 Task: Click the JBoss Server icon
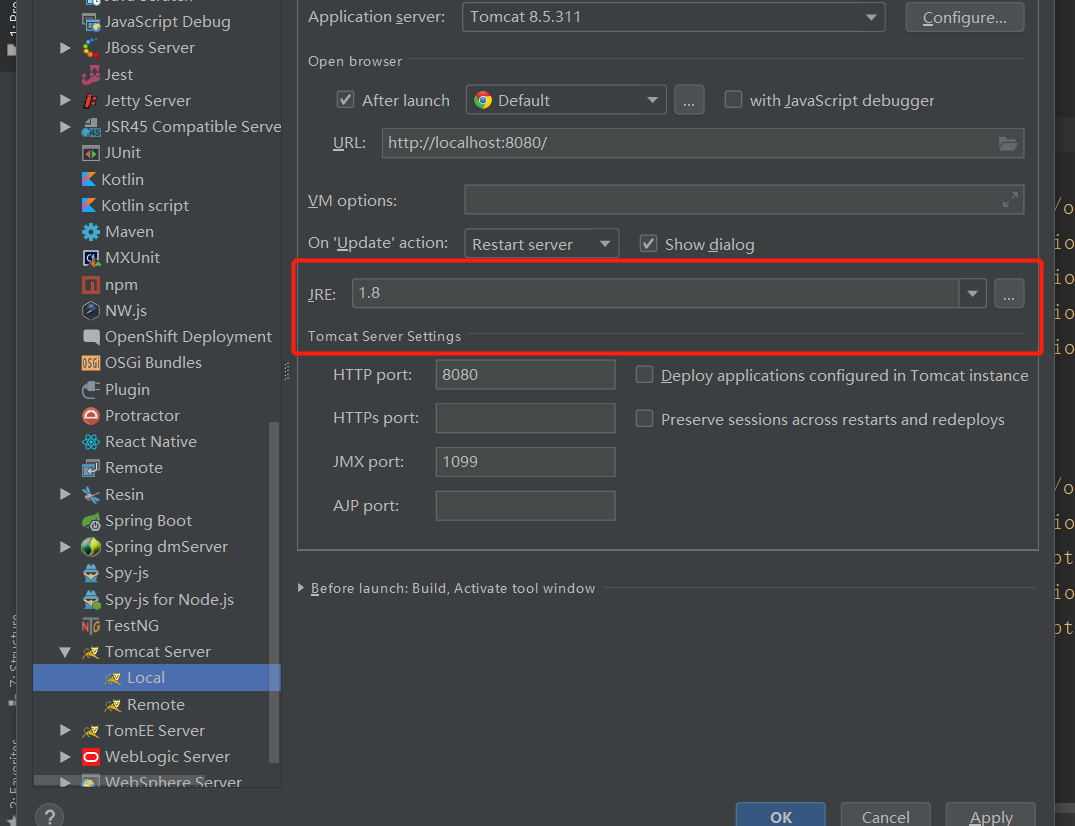tap(90, 48)
